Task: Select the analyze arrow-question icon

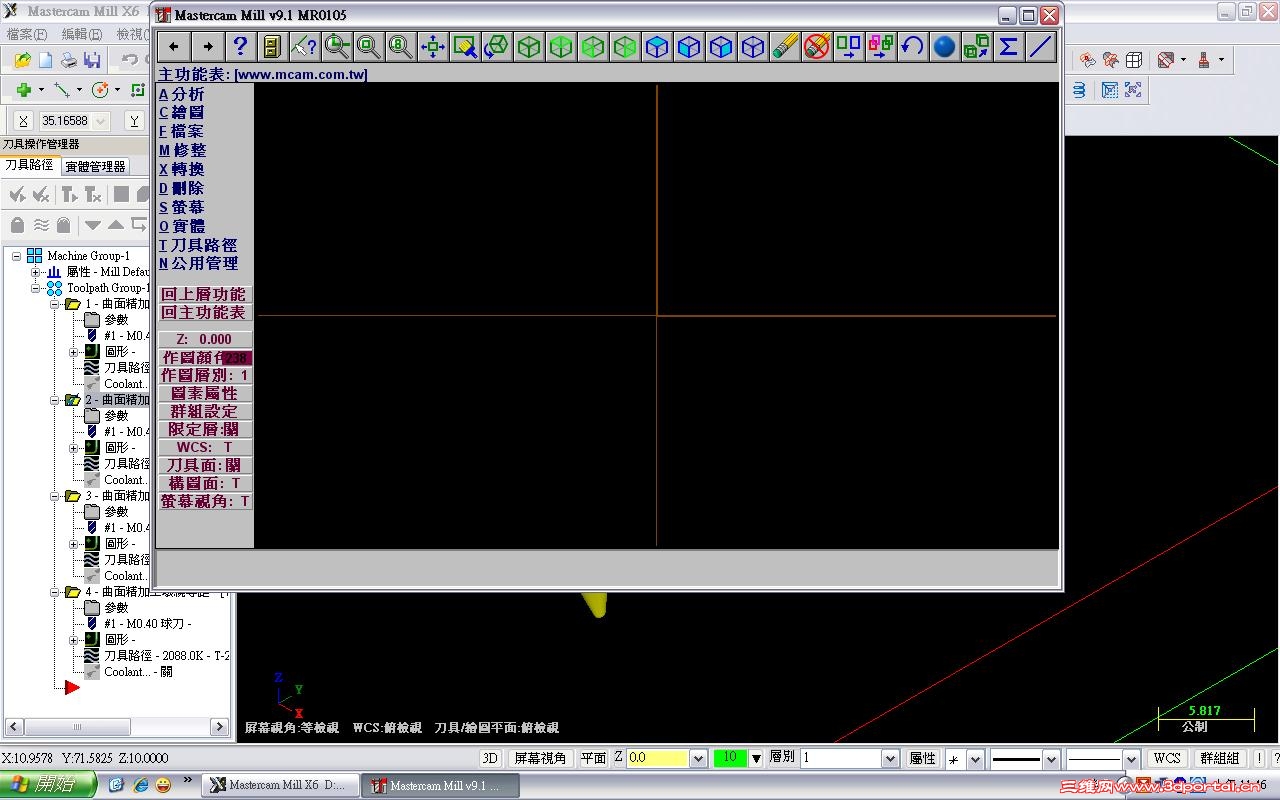Action: tap(303, 47)
